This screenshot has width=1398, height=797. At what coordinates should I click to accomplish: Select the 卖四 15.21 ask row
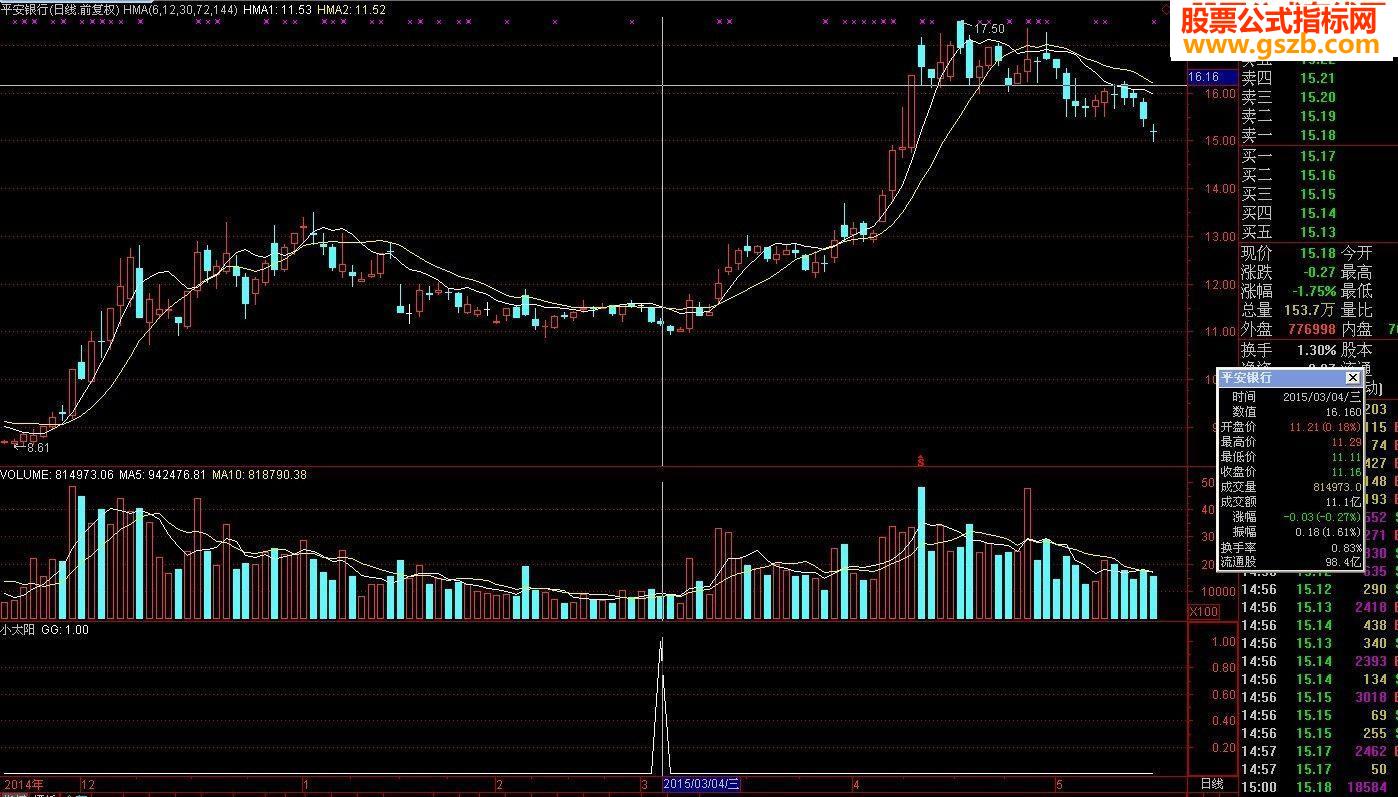point(1290,78)
